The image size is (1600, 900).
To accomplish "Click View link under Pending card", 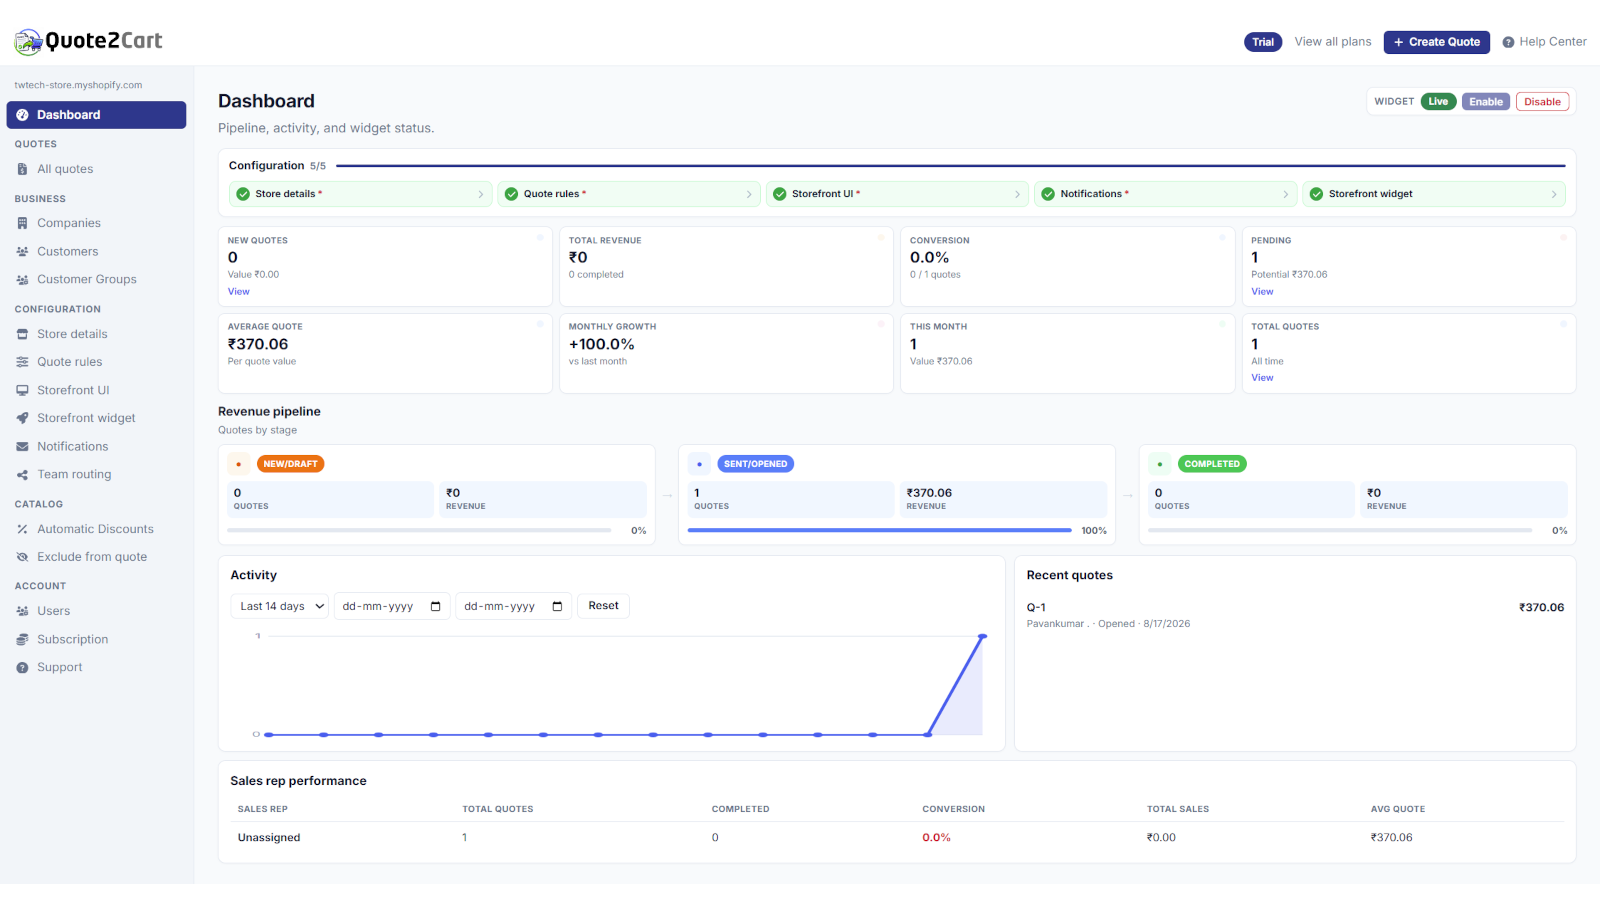I will point(1262,292).
